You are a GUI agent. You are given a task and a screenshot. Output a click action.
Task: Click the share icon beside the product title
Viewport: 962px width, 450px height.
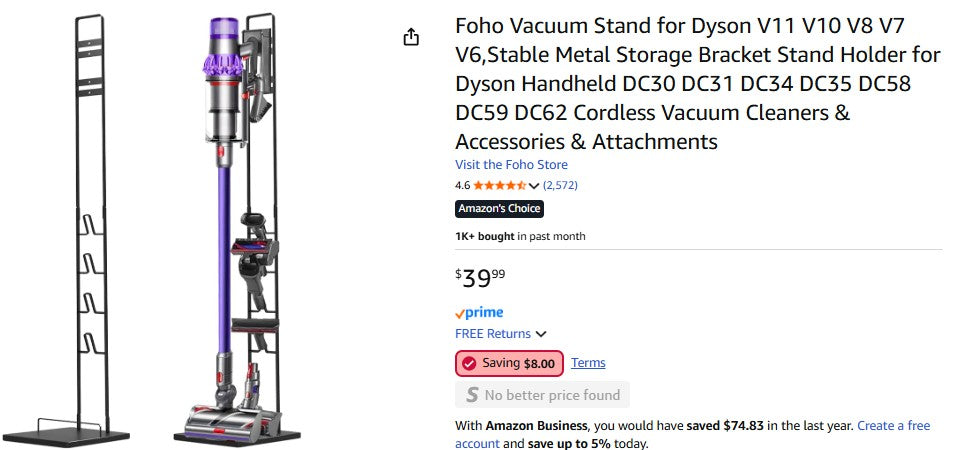click(411, 37)
